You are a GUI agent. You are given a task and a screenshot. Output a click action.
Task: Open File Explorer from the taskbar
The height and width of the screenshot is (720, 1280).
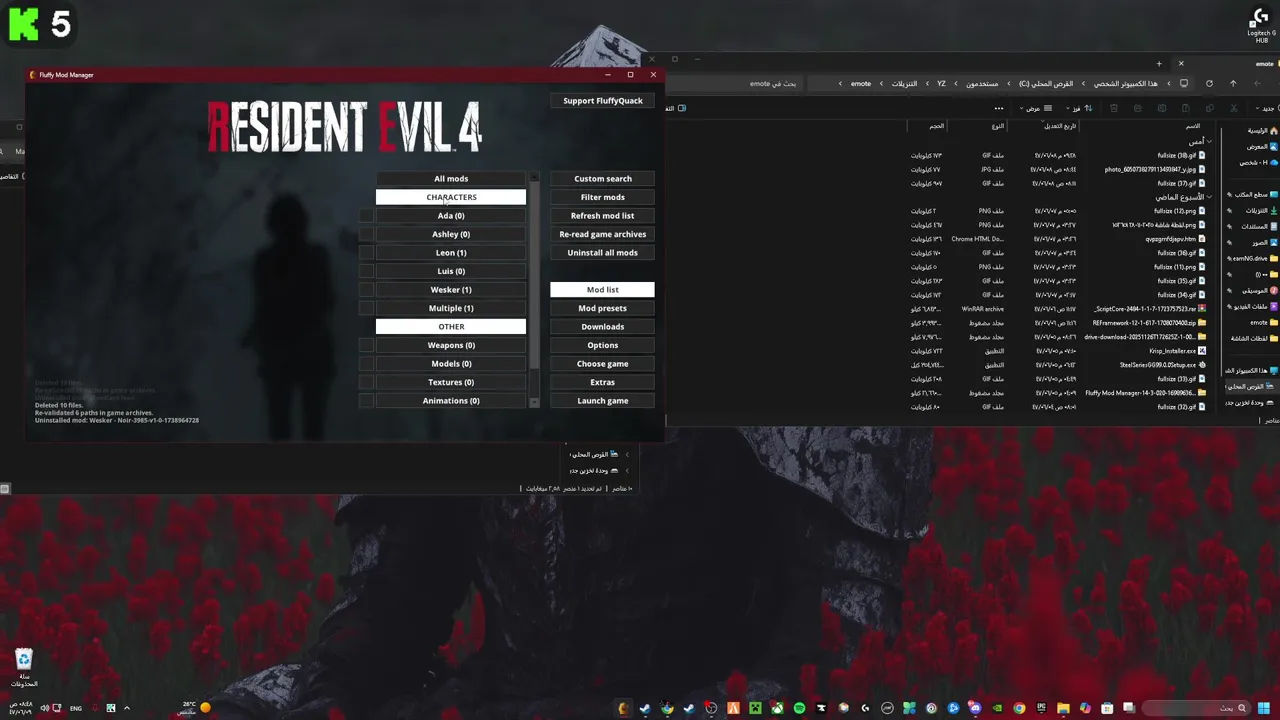[1064, 708]
